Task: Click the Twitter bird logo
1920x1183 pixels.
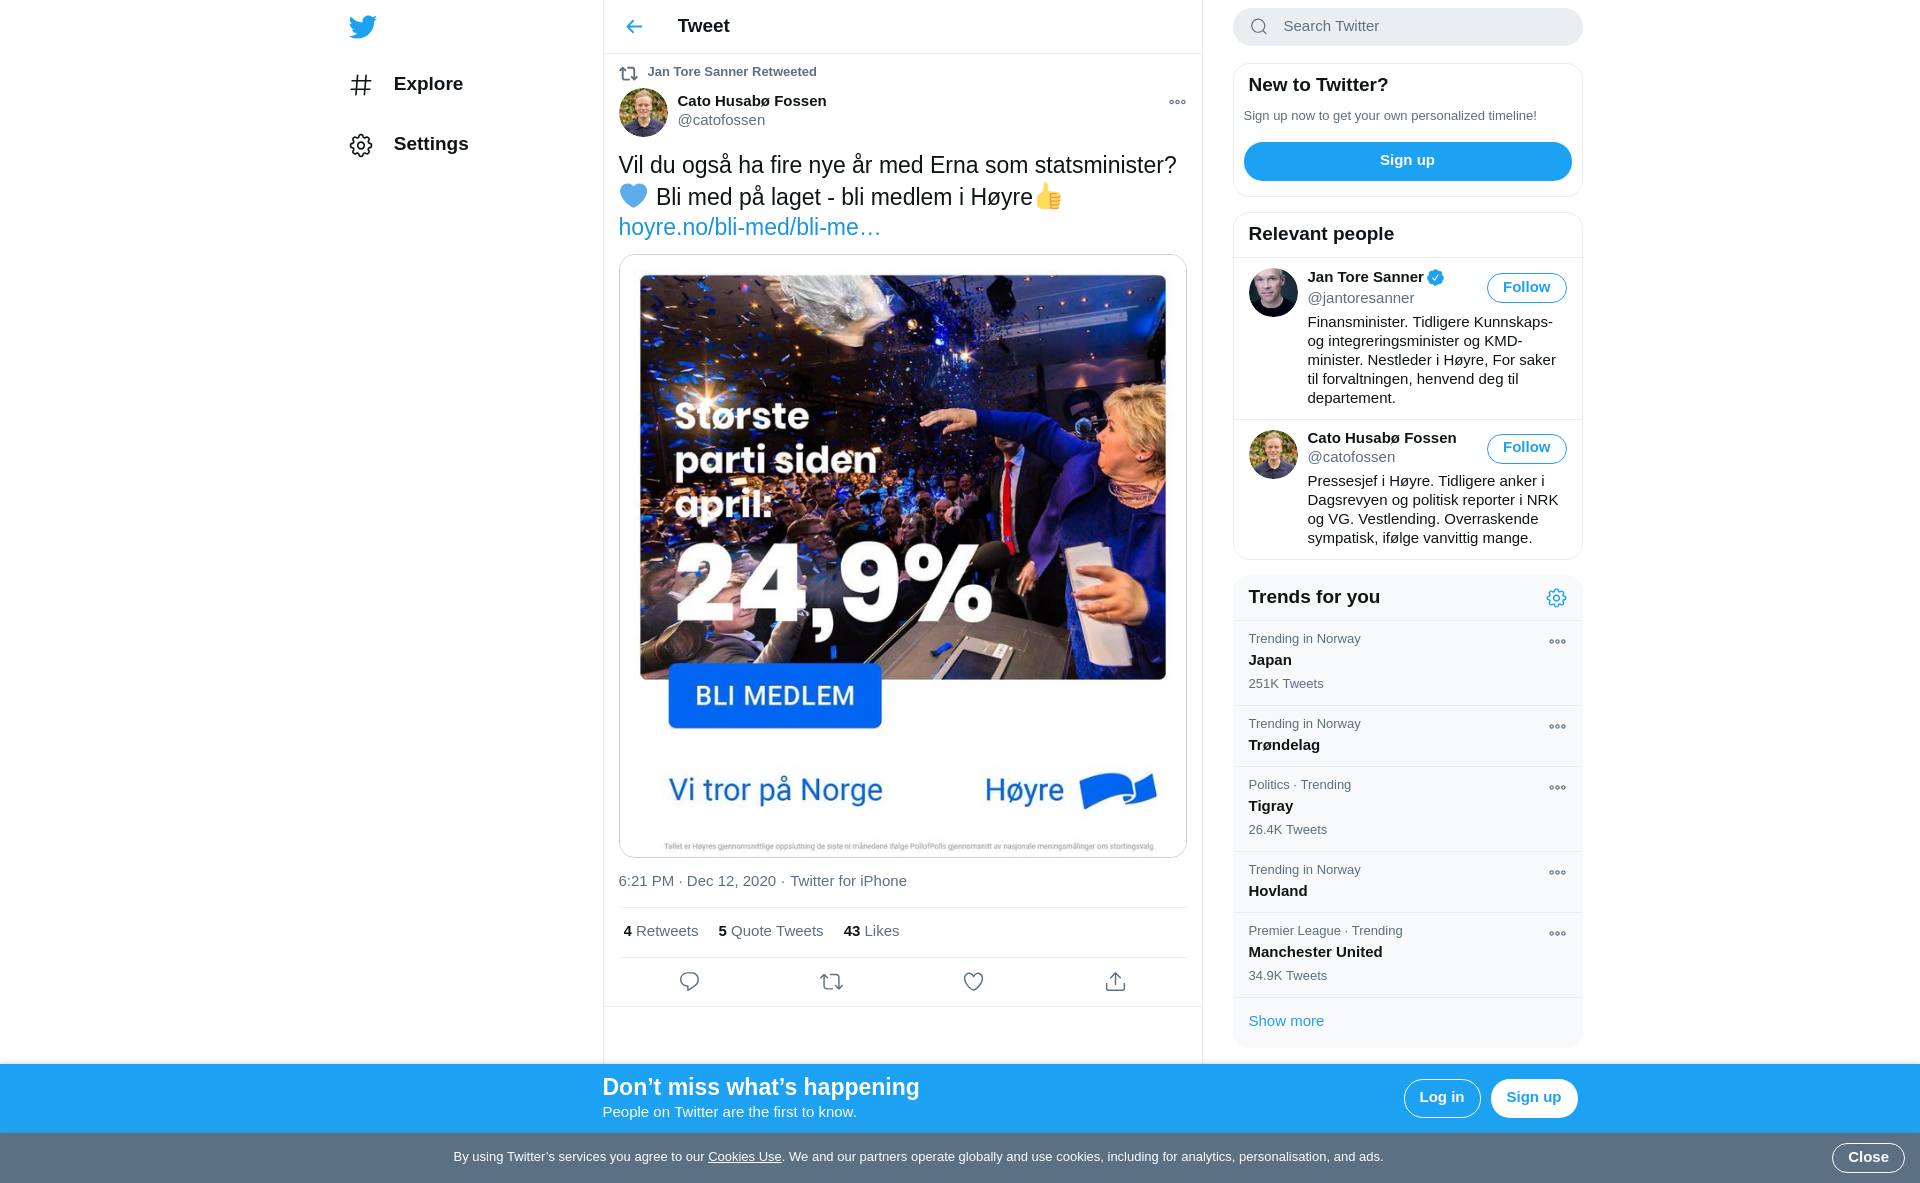Action: tap(363, 27)
